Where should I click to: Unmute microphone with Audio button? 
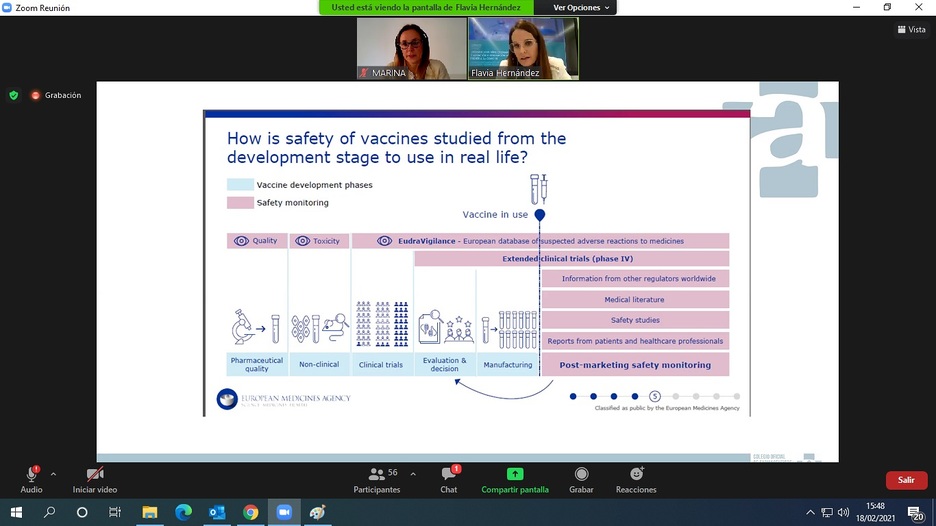(32, 478)
